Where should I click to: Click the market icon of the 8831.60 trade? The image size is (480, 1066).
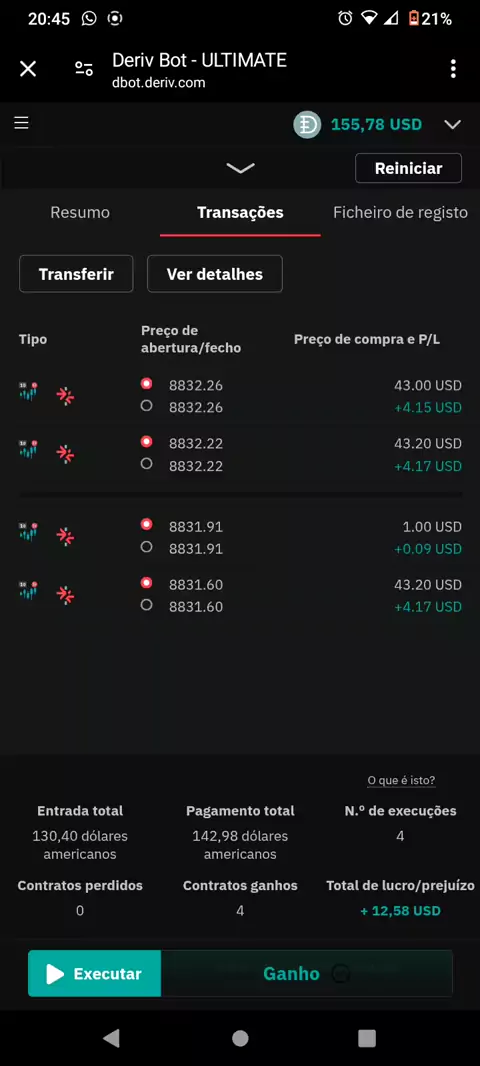(x=29, y=592)
